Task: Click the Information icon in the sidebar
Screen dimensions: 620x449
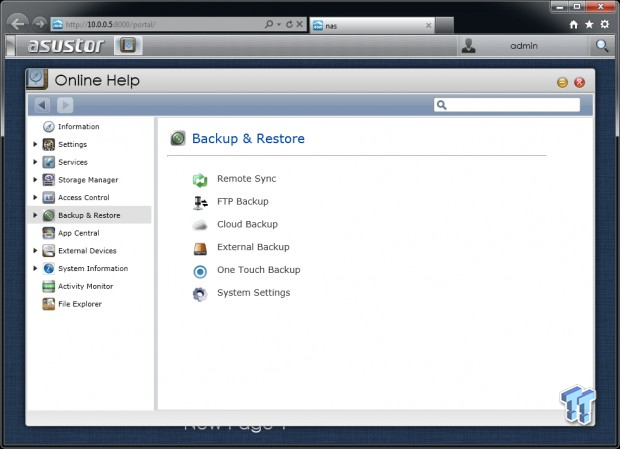Action: click(x=49, y=126)
